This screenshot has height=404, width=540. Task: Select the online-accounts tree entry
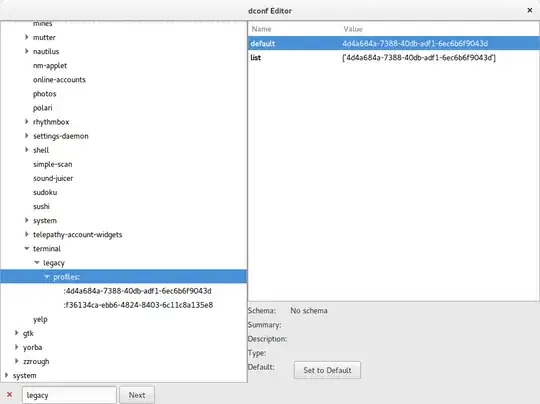tap(59, 80)
